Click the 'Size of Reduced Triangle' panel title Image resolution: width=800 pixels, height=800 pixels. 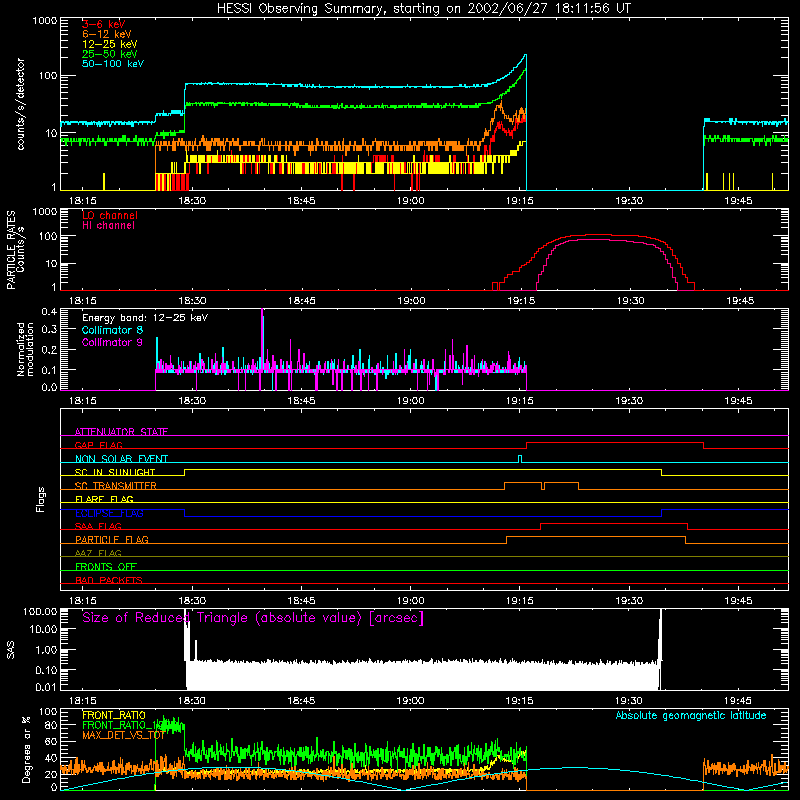253,618
